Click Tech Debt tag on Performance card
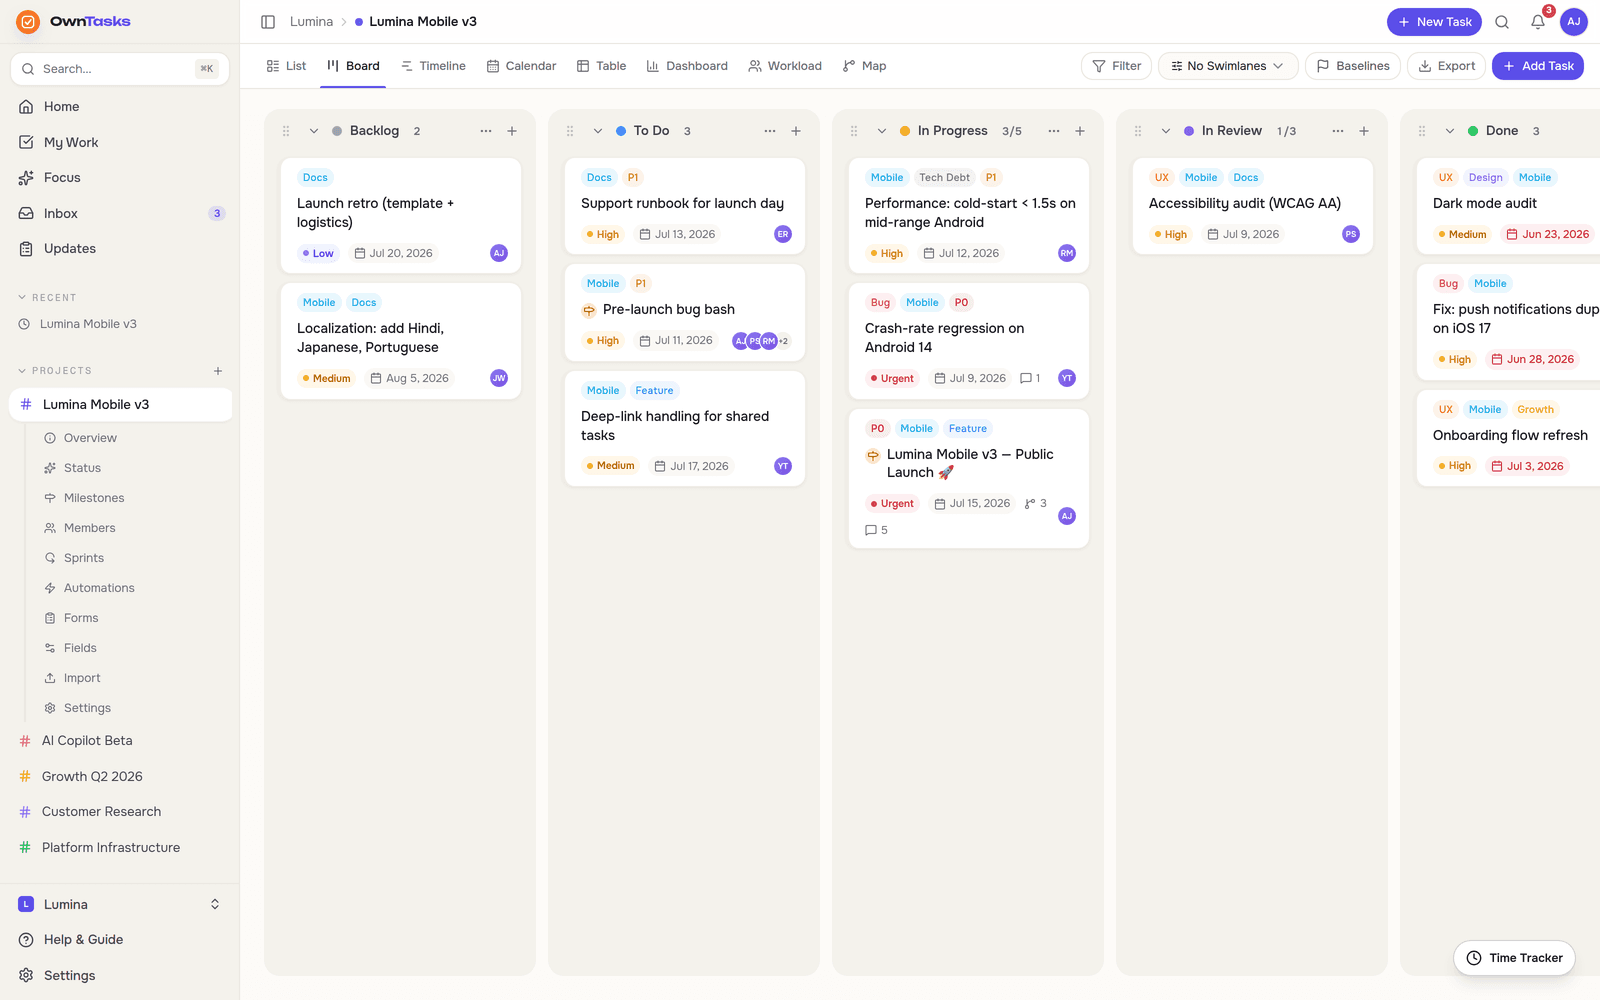Image resolution: width=1600 pixels, height=1000 pixels. point(945,178)
